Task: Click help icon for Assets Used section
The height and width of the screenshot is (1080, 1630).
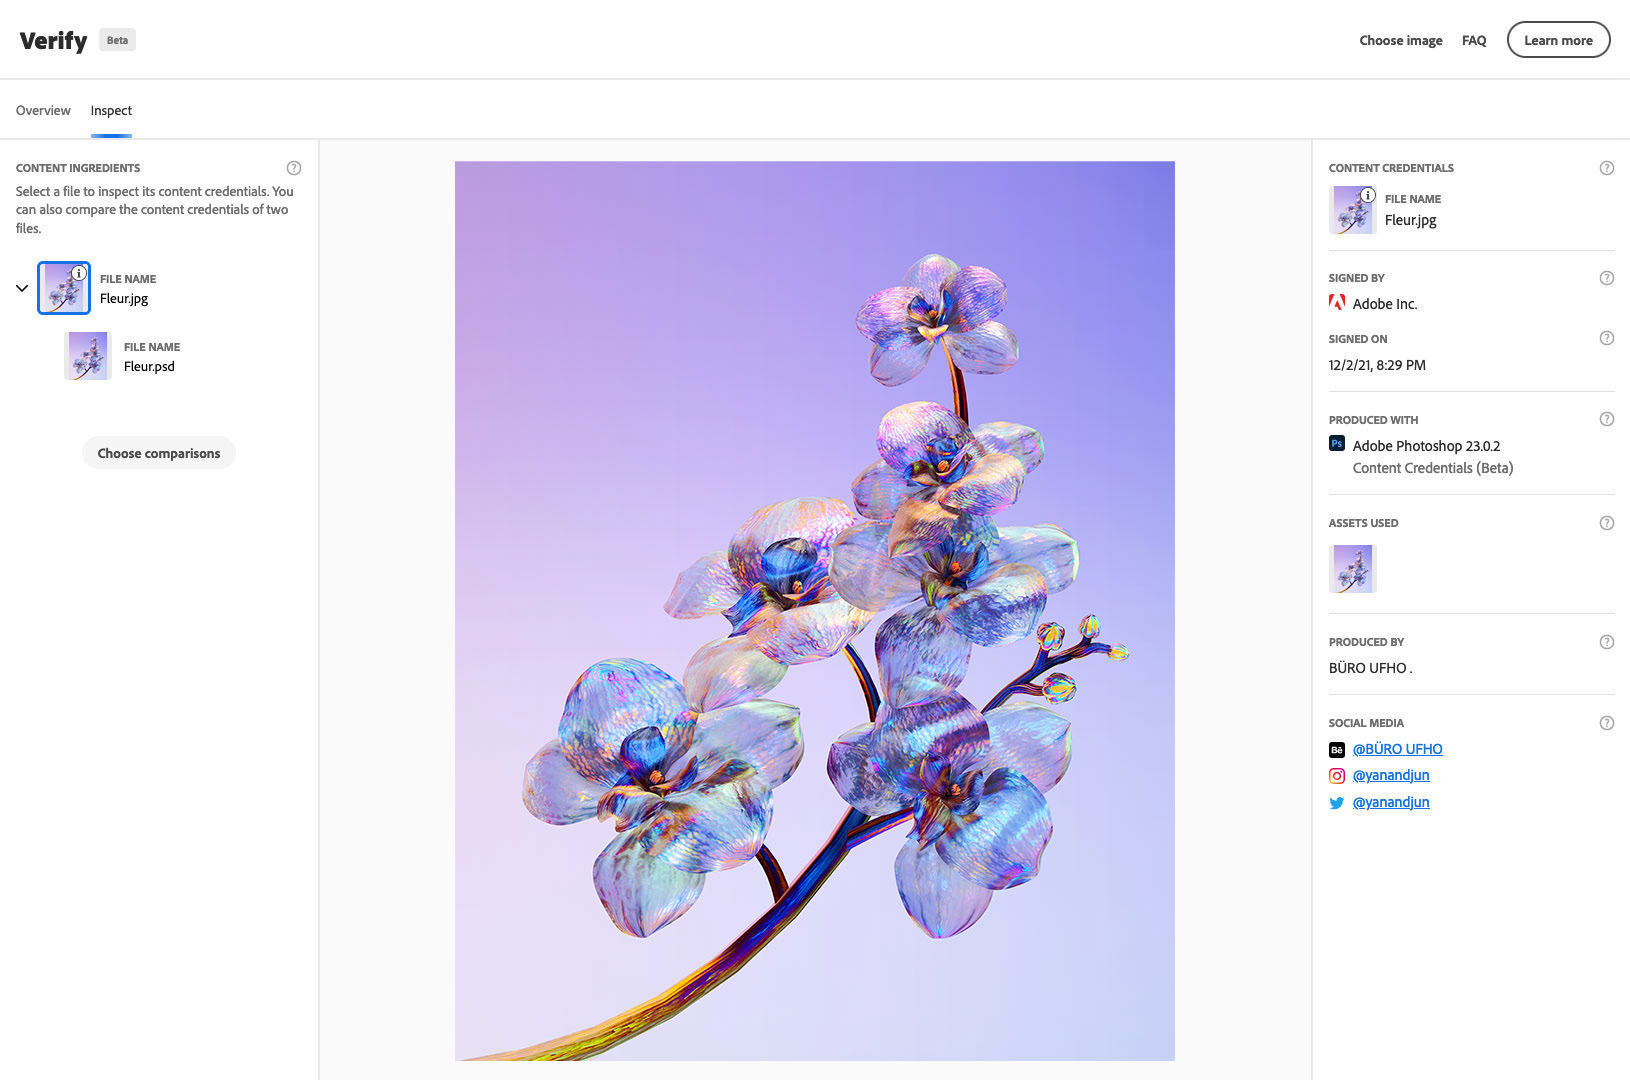Action: [x=1607, y=523]
